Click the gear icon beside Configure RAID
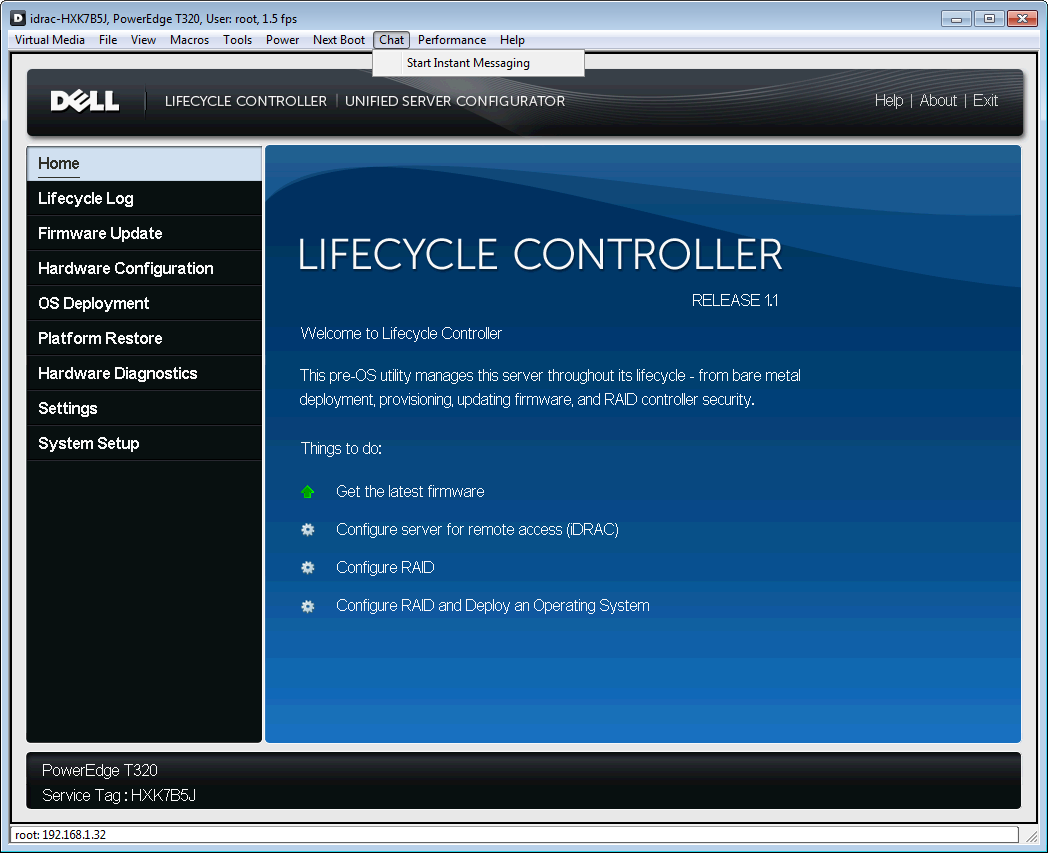This screenshot has height=853, width=1048. pos(308,567)
